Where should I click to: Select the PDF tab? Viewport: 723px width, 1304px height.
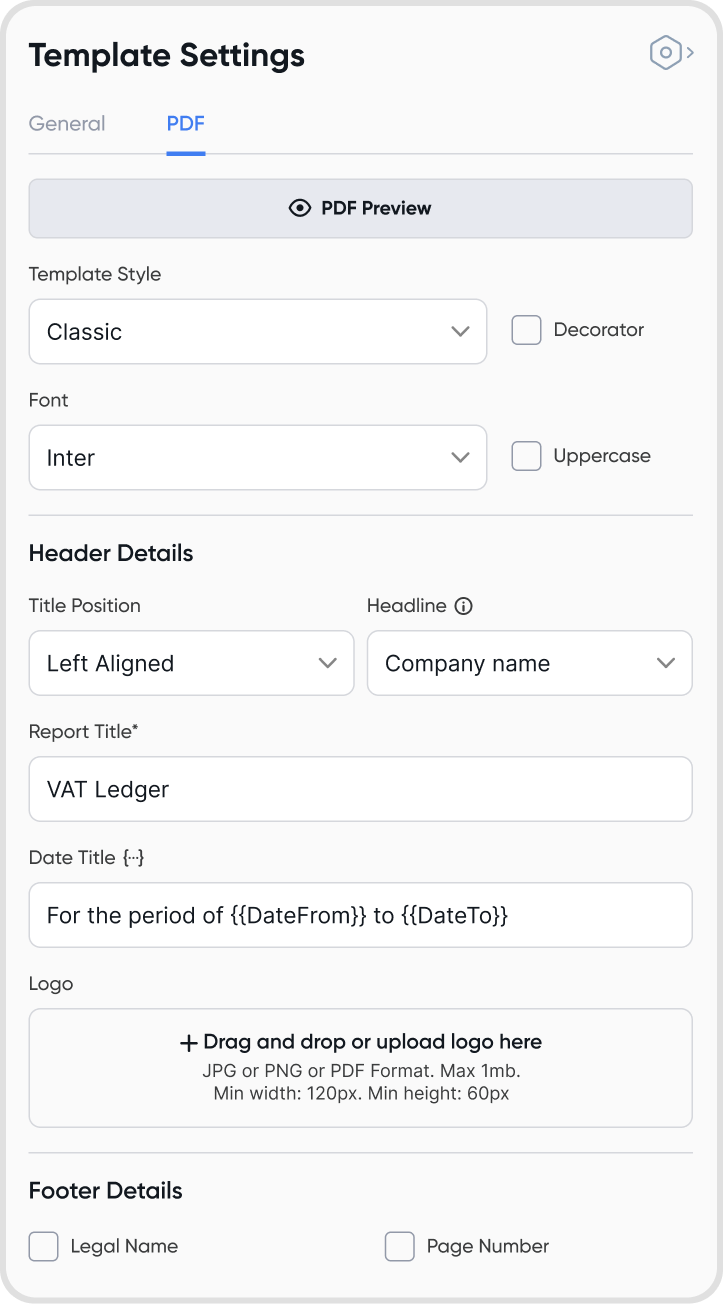(186, 124)
